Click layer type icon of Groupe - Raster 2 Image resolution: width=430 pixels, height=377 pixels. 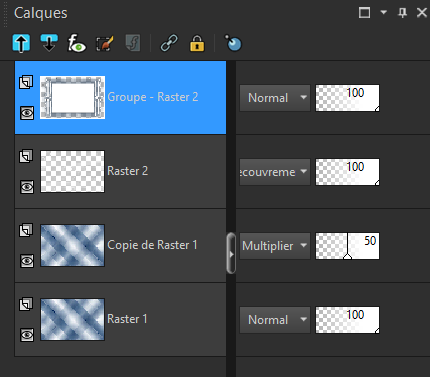[x=26, y=82]
